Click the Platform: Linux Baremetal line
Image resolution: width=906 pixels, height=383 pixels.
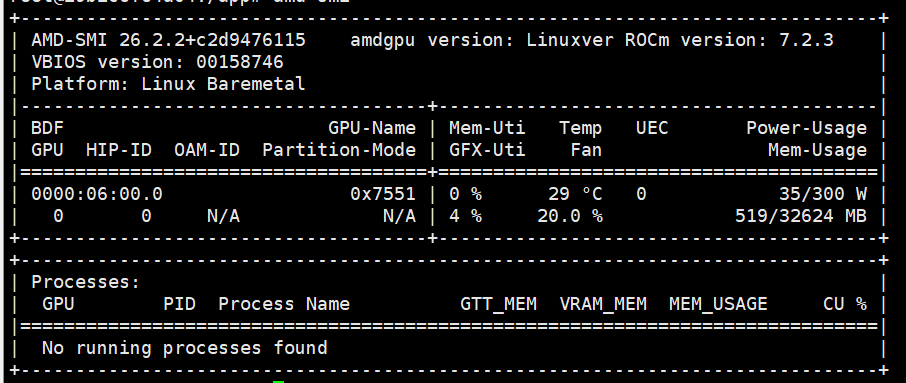[168, 84]
